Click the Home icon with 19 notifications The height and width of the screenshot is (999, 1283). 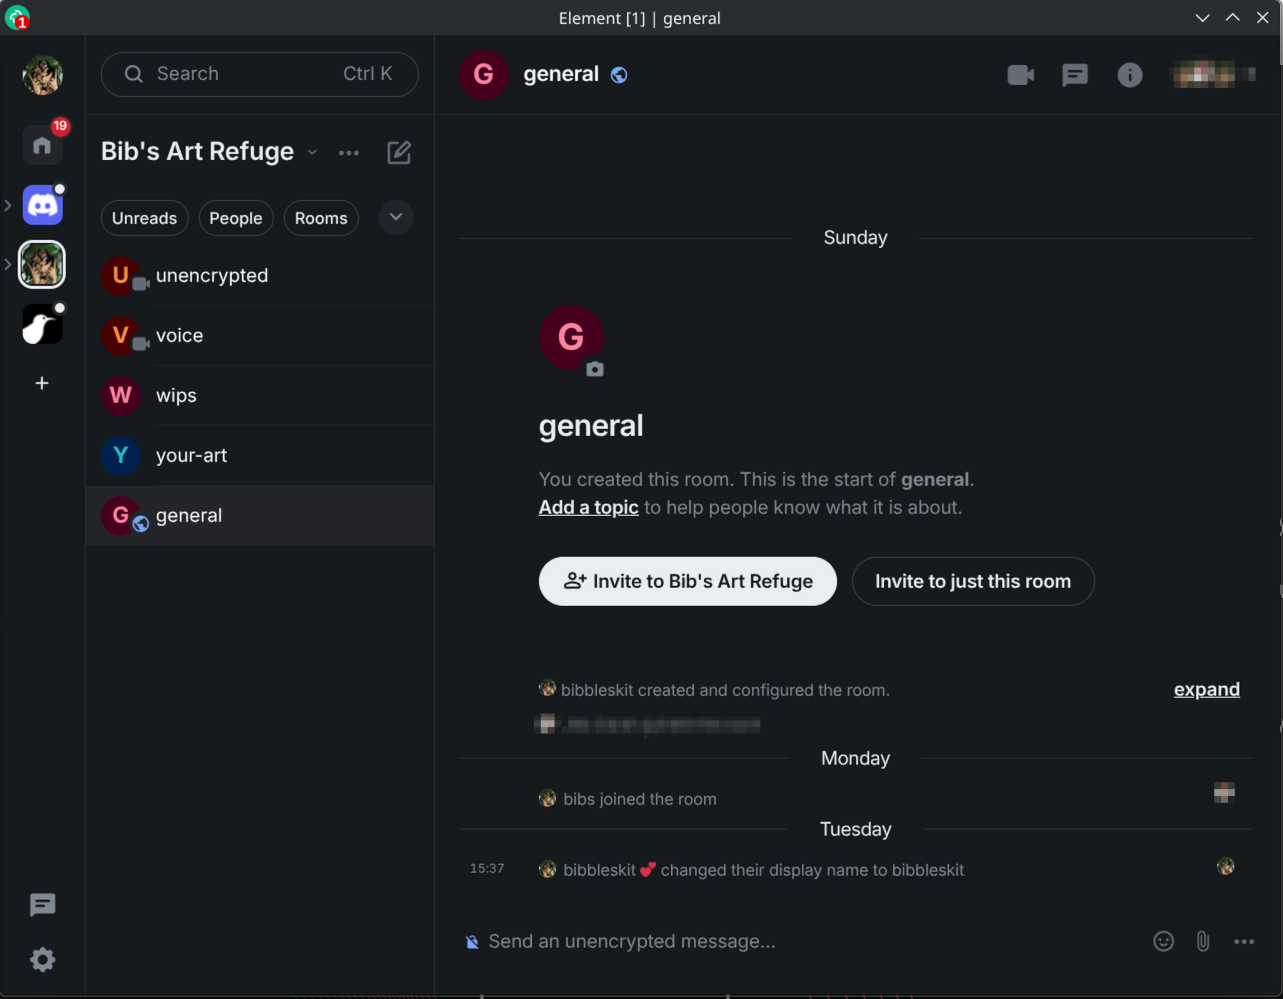(42, 146)
